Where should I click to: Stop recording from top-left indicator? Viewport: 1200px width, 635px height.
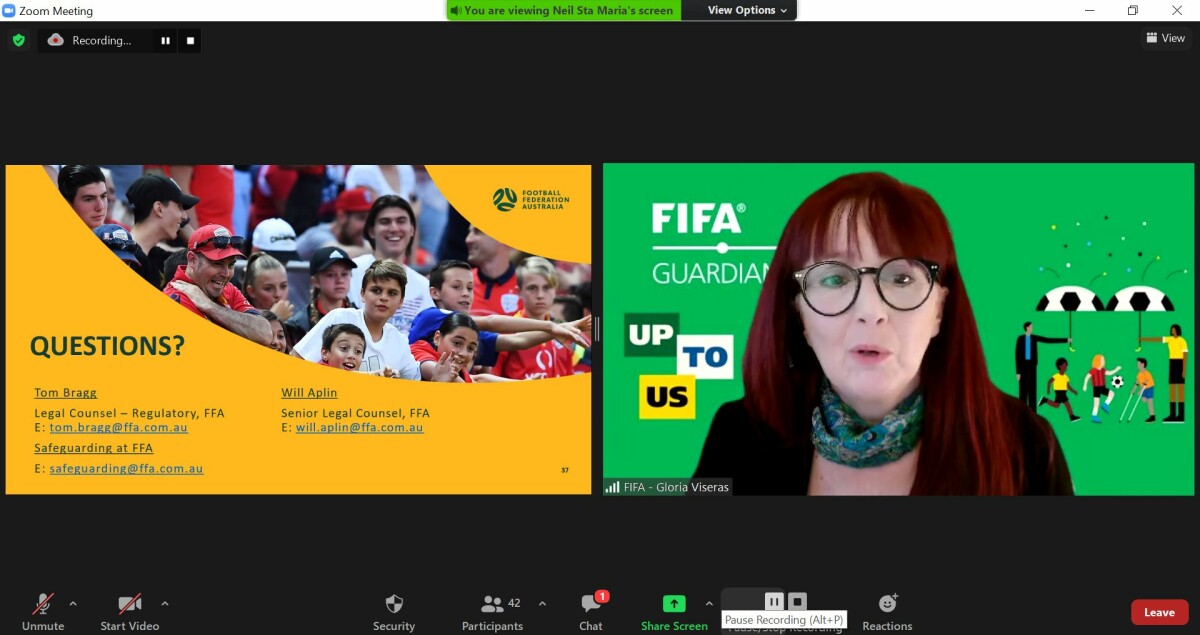click(x=190, y=41)
